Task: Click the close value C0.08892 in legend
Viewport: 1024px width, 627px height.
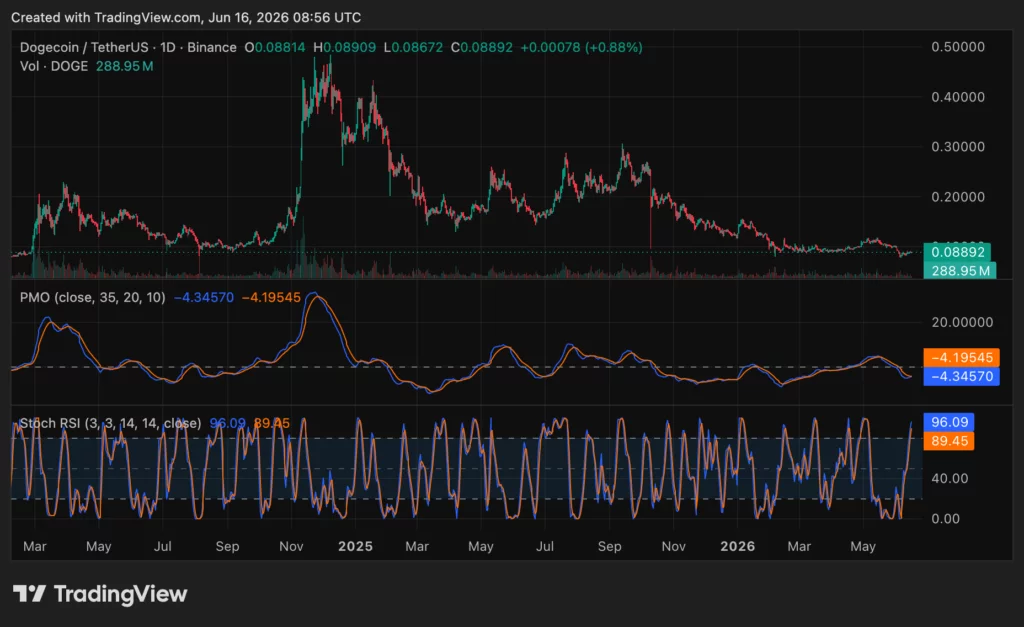Action: tap(482, 48)
